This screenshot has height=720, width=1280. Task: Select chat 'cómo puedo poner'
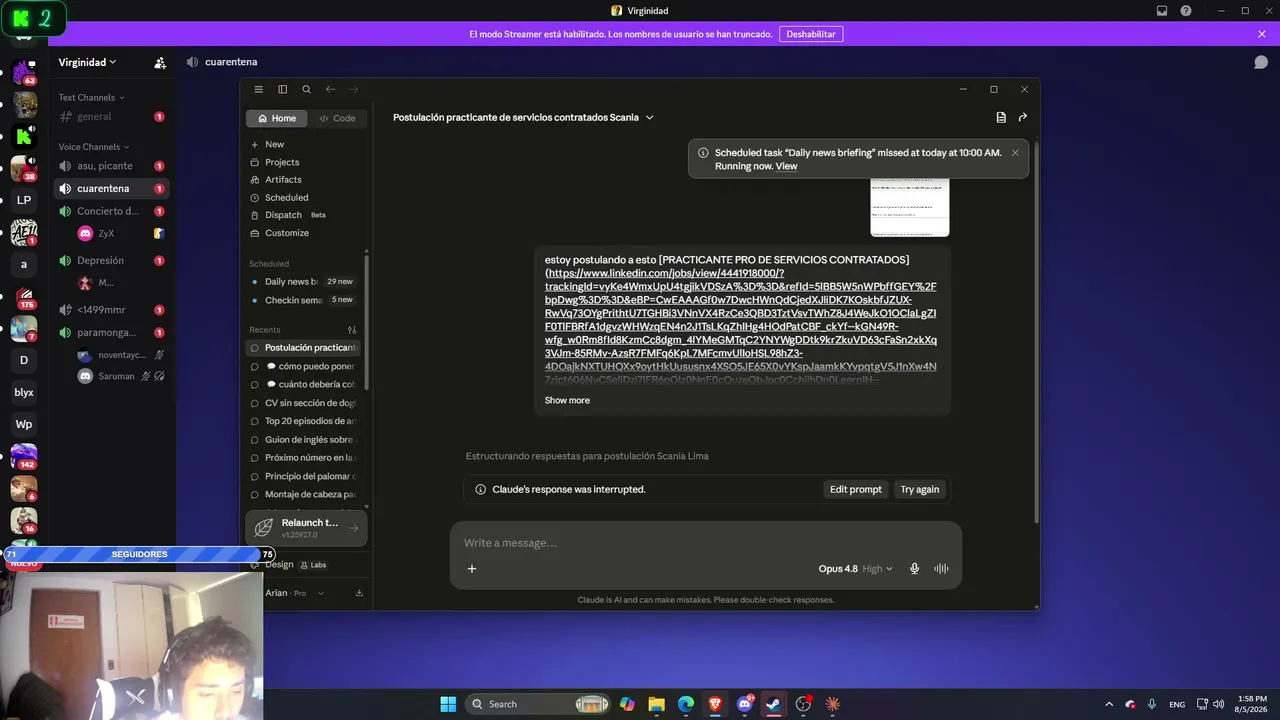[x=303, y=366]
